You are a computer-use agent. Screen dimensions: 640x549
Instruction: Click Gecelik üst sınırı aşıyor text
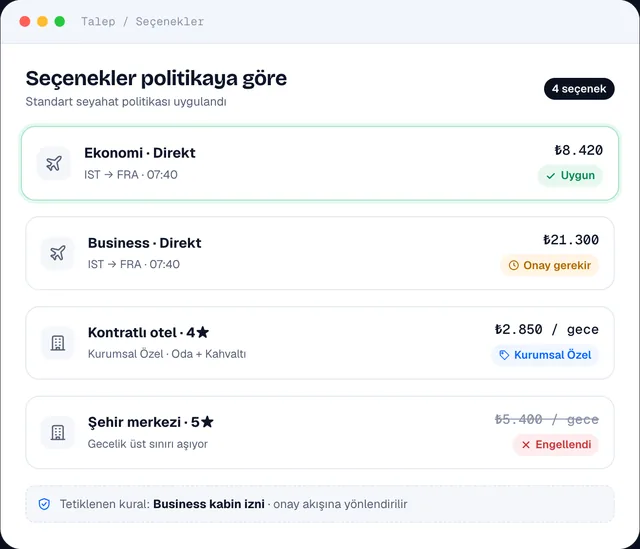tap(147, 444)
